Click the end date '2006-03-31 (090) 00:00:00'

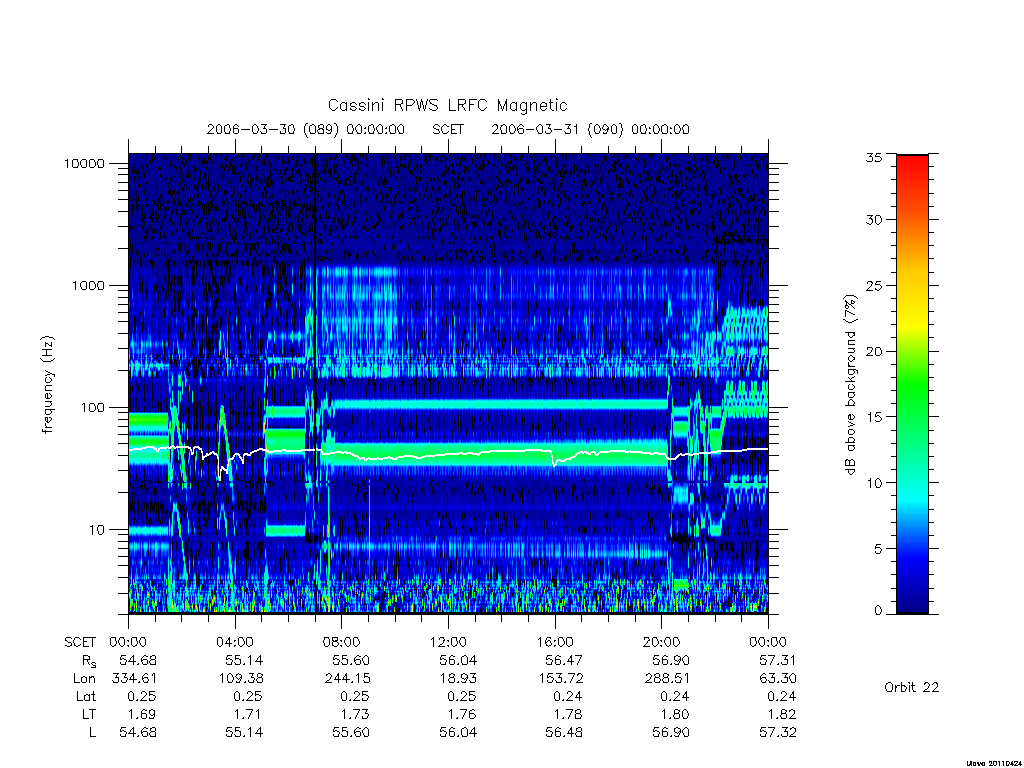click(x=590, y=129)
